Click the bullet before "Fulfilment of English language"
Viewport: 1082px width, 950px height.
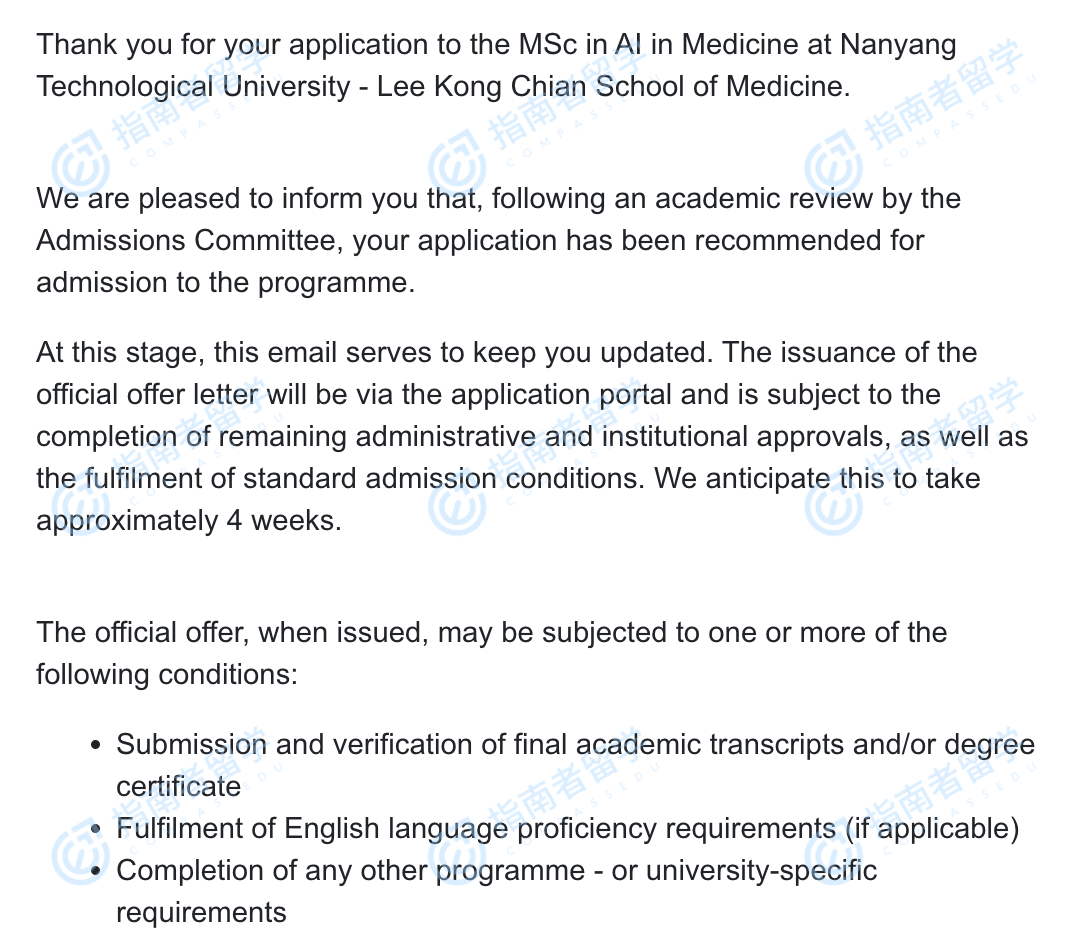pyautogui.click(x=96, y=829)
